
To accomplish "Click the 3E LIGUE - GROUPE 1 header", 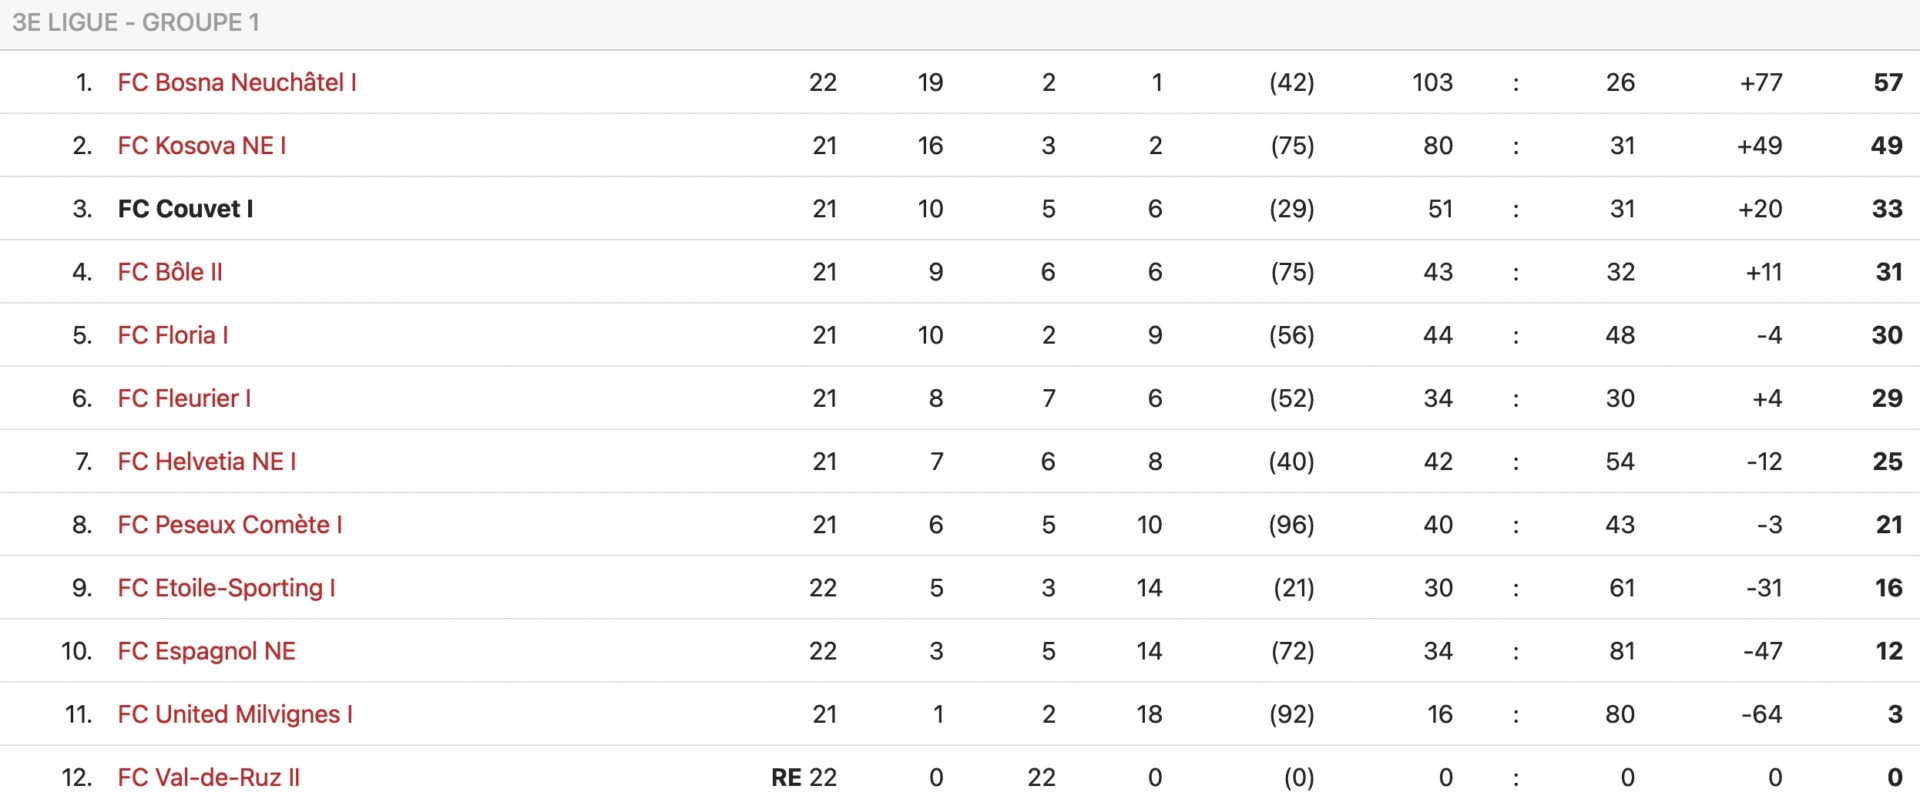I will 136,22.
